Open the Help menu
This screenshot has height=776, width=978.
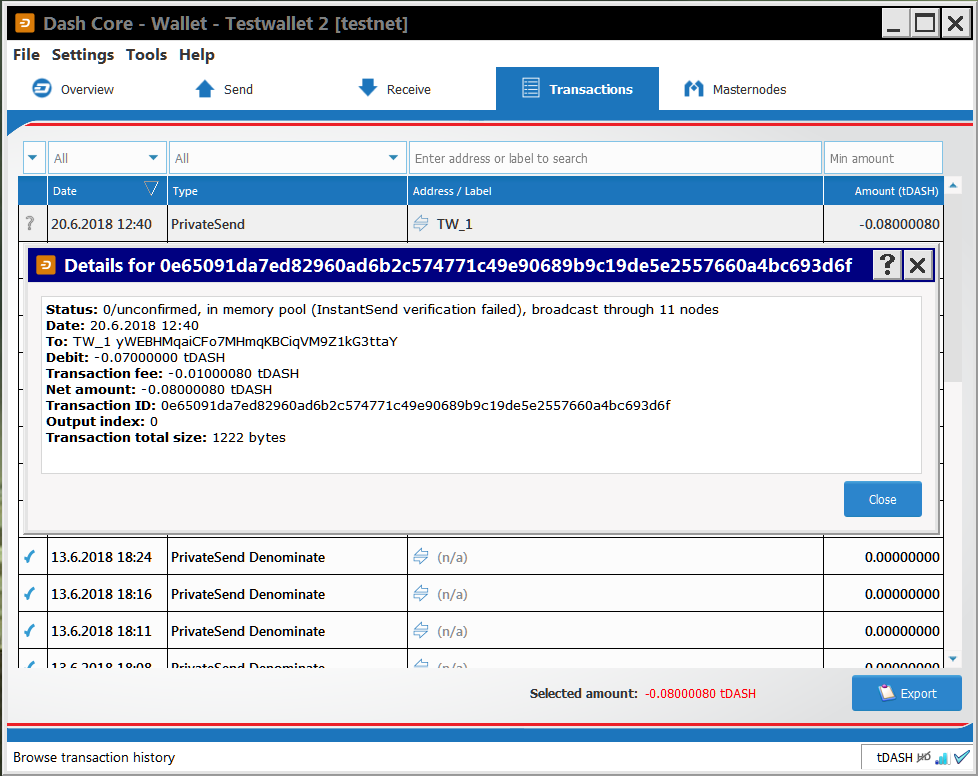coord(197,55)
